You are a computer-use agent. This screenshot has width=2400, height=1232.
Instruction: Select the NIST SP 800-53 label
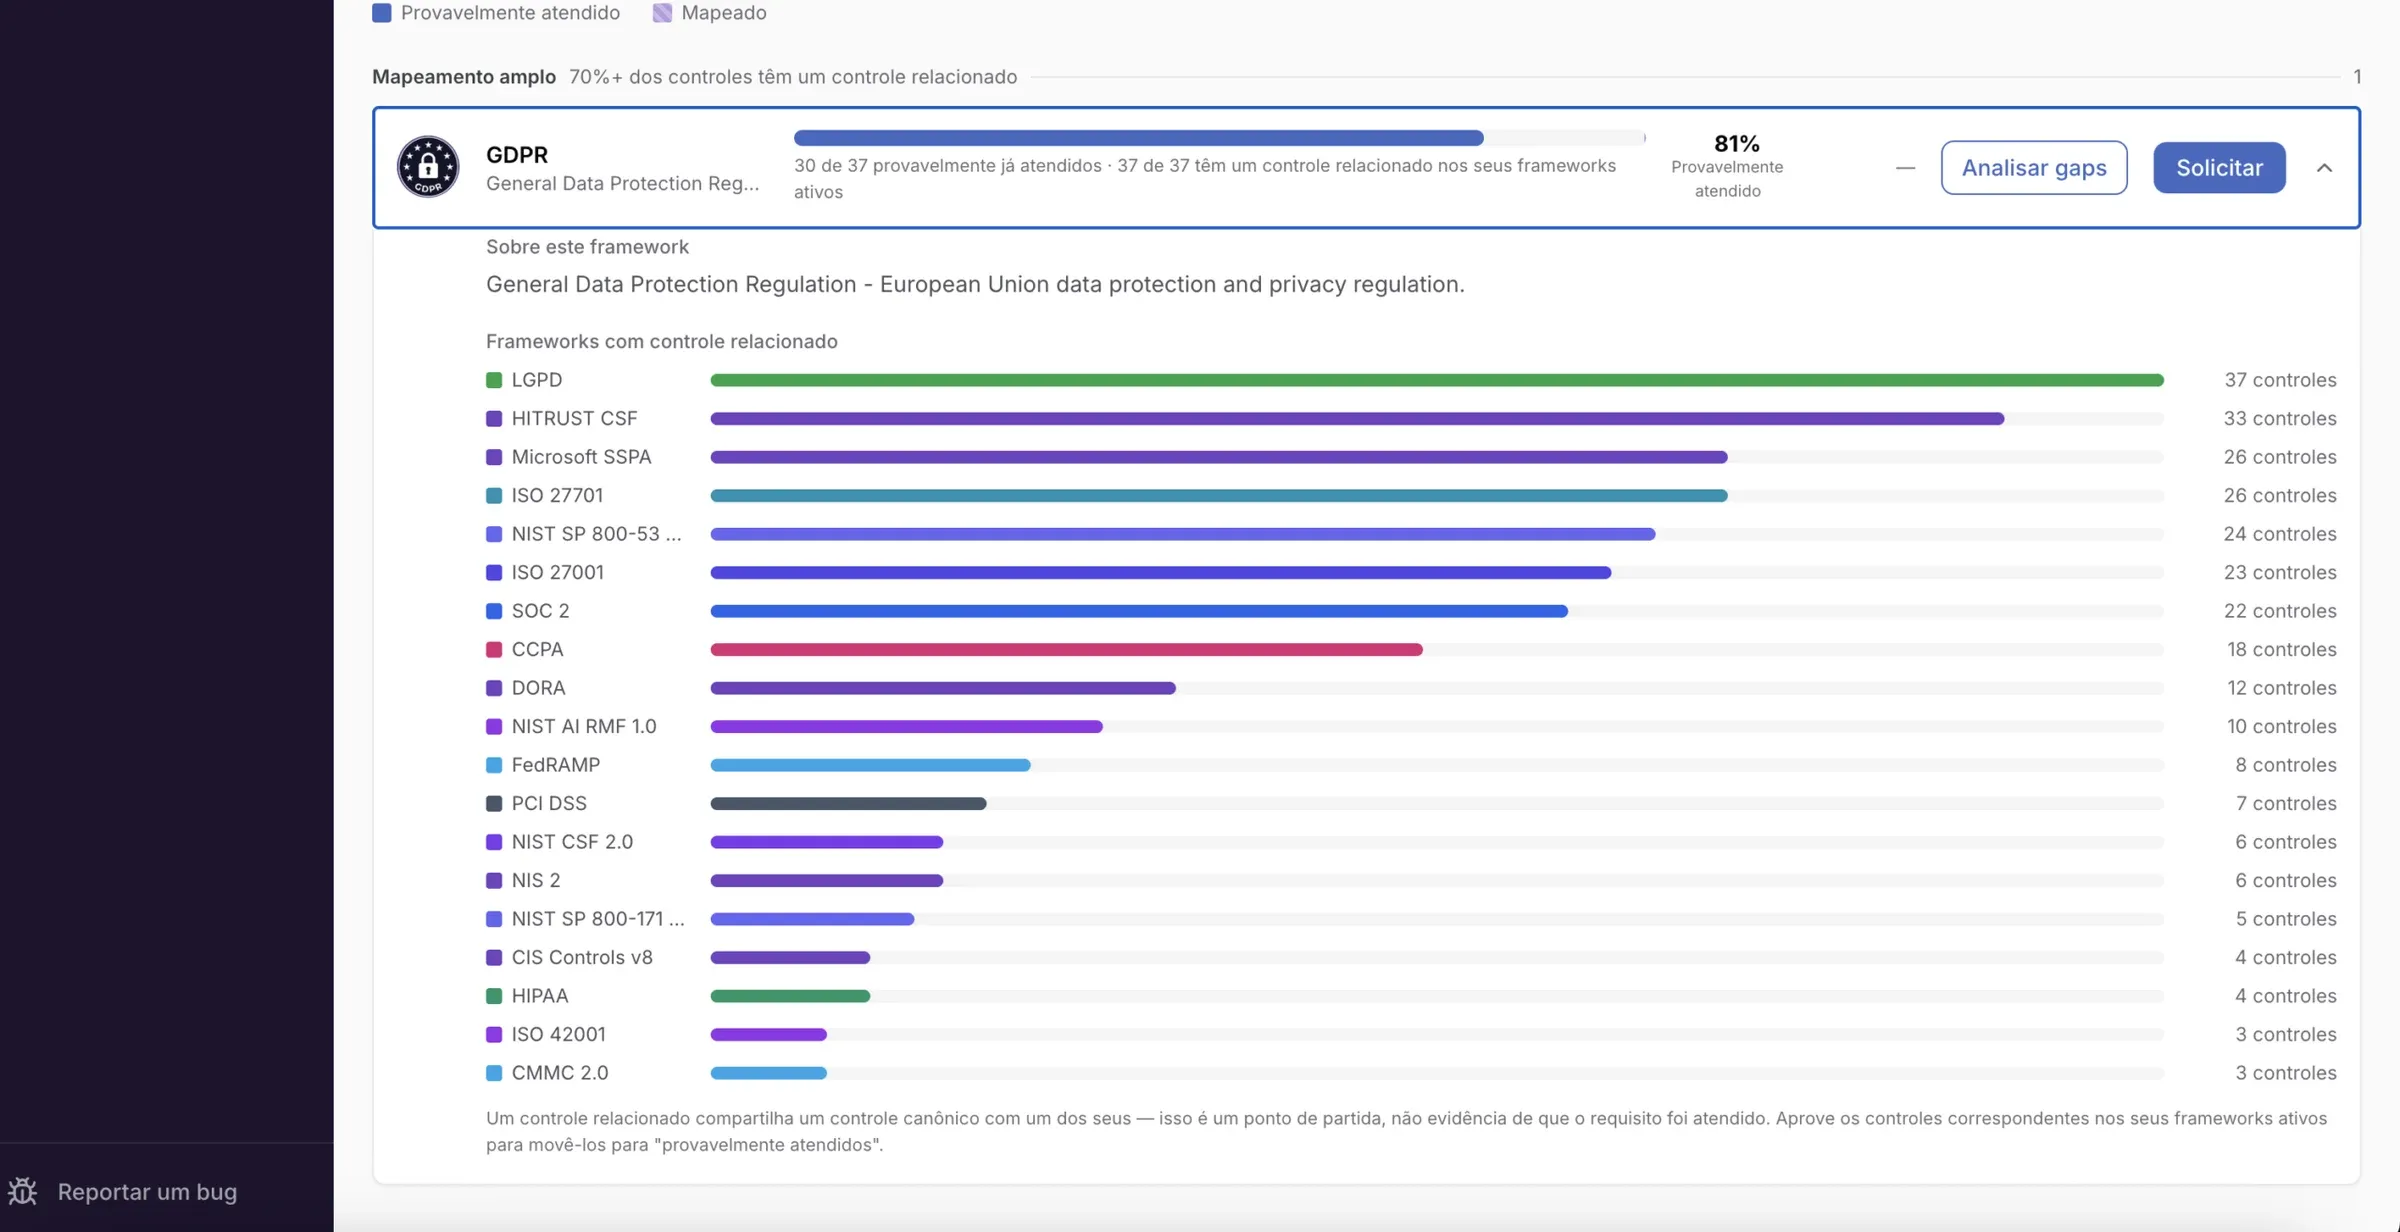click(x=596, y=534)
